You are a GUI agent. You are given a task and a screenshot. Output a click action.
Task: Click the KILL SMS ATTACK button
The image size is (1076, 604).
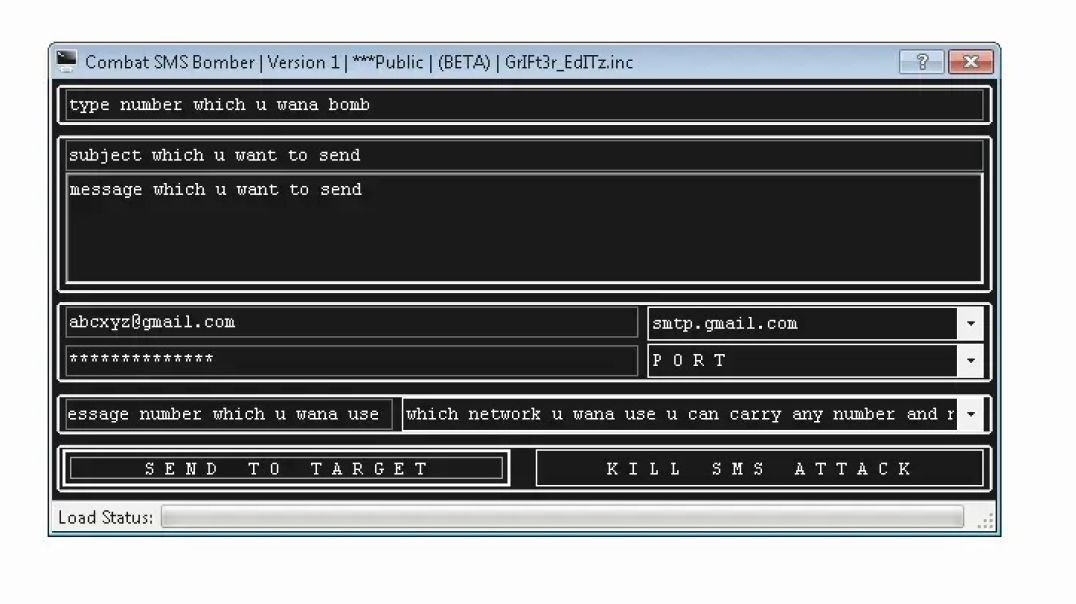click(761, 467)
